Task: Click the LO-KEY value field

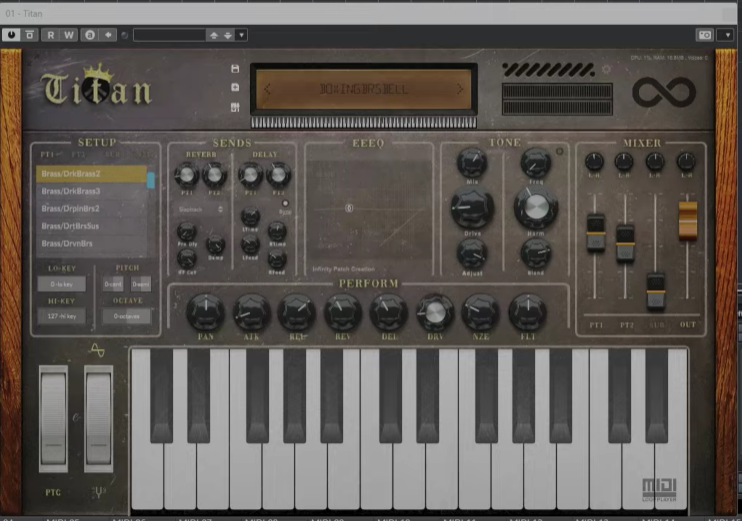Action: pyautogui.click(x=62, y=284)
